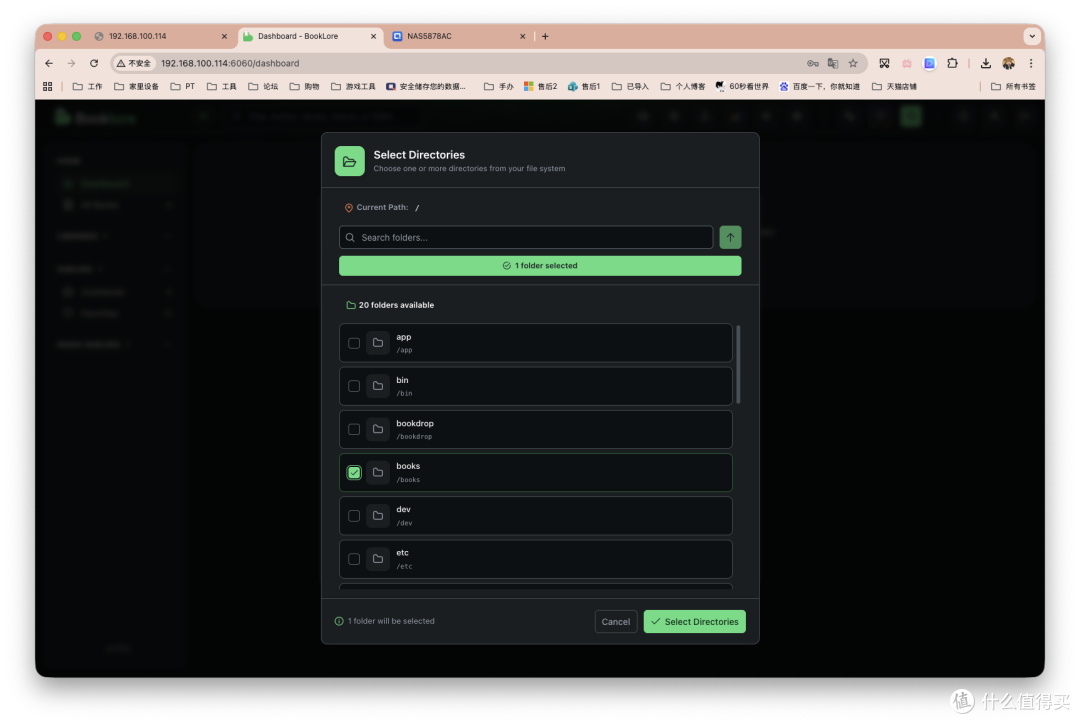Go back in browser history
The width and height of the screenshot is (1080, 724).
pos(49,63)
